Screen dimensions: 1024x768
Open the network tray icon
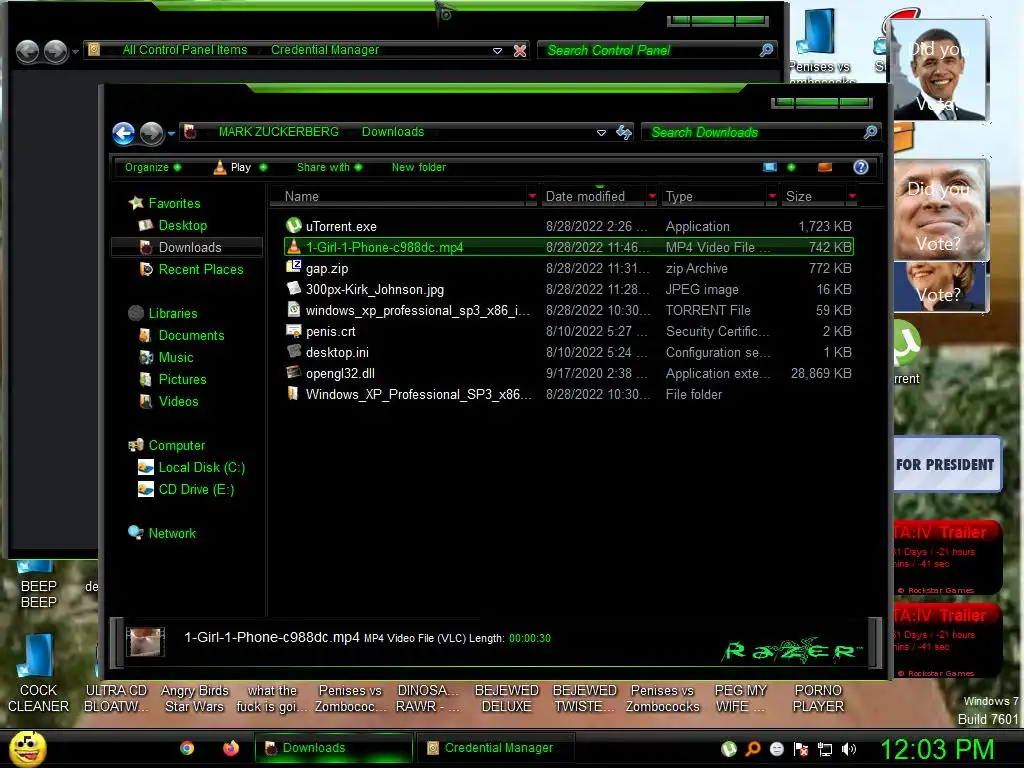[x=825, y=749]
